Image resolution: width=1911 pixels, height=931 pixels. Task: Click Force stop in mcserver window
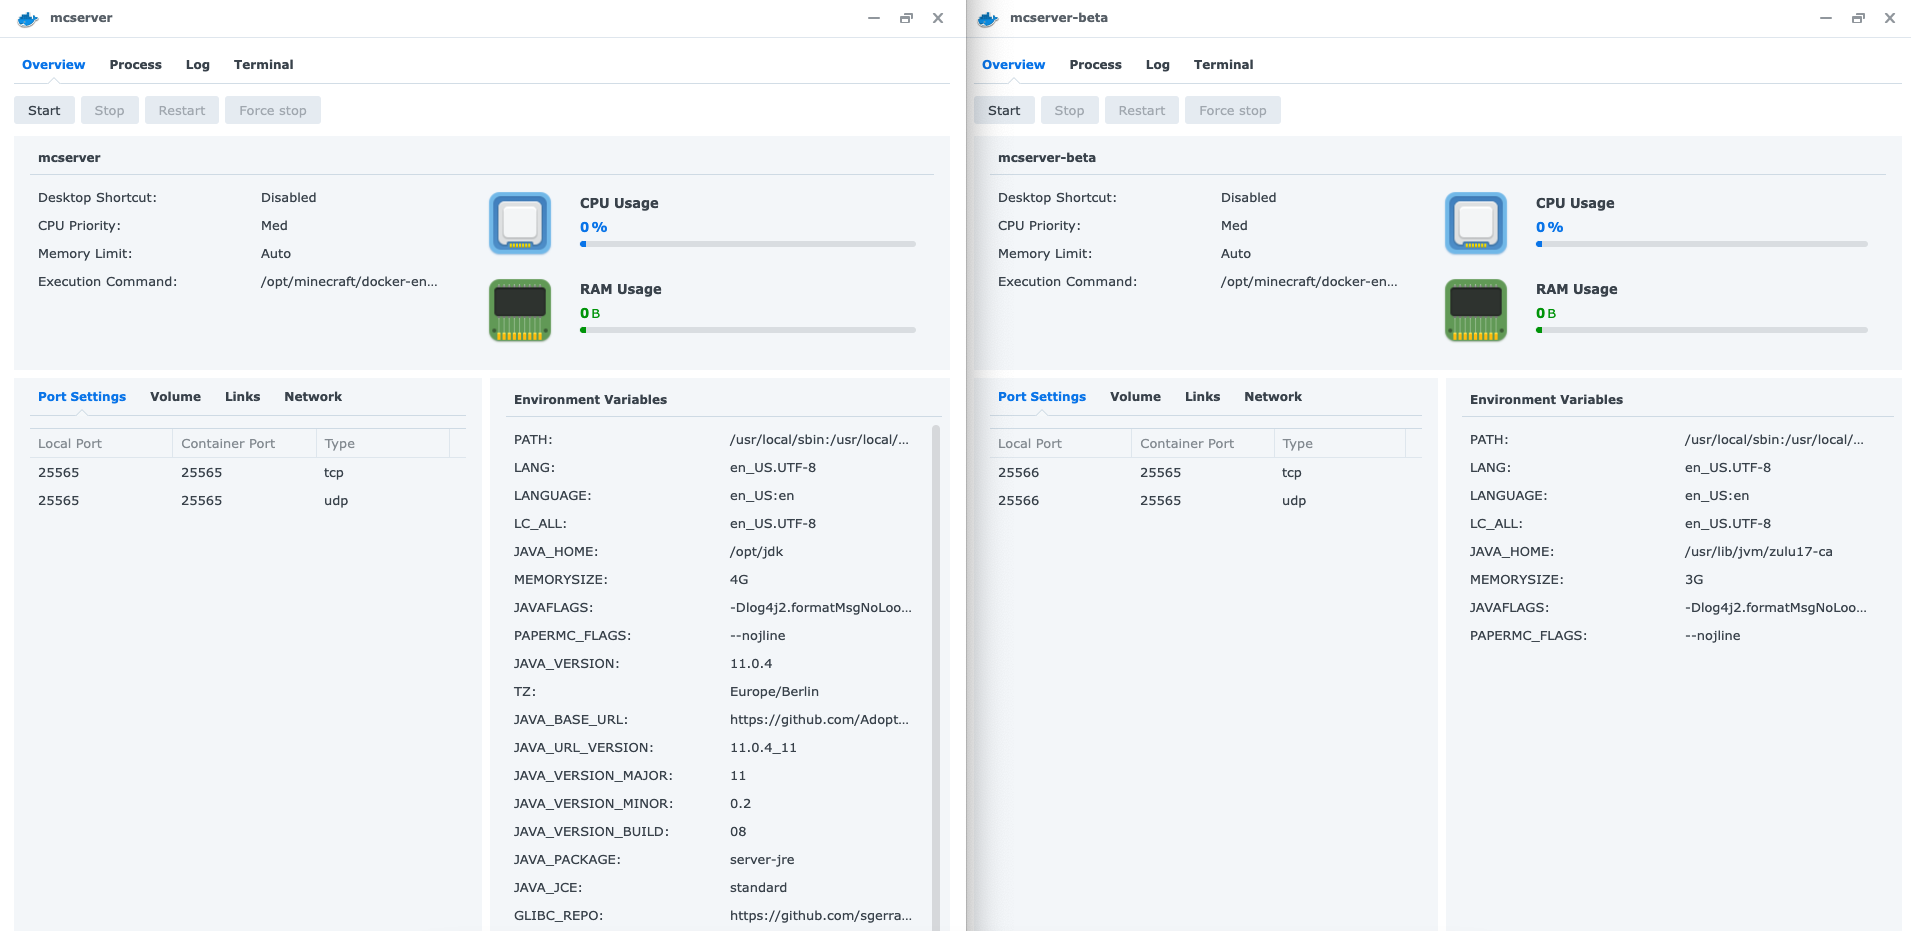click(273, 110)
